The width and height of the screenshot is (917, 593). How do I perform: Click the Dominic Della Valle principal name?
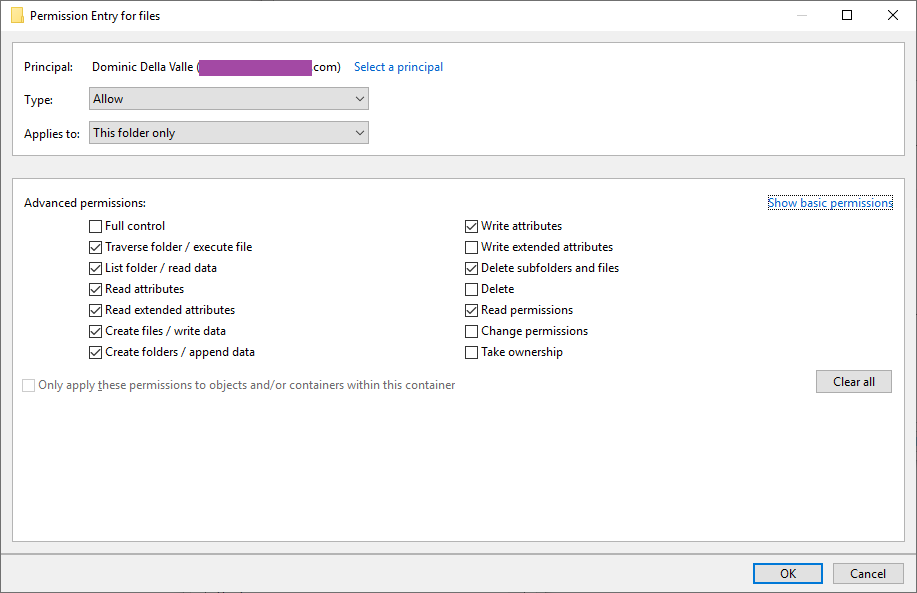tap(142, 67)
